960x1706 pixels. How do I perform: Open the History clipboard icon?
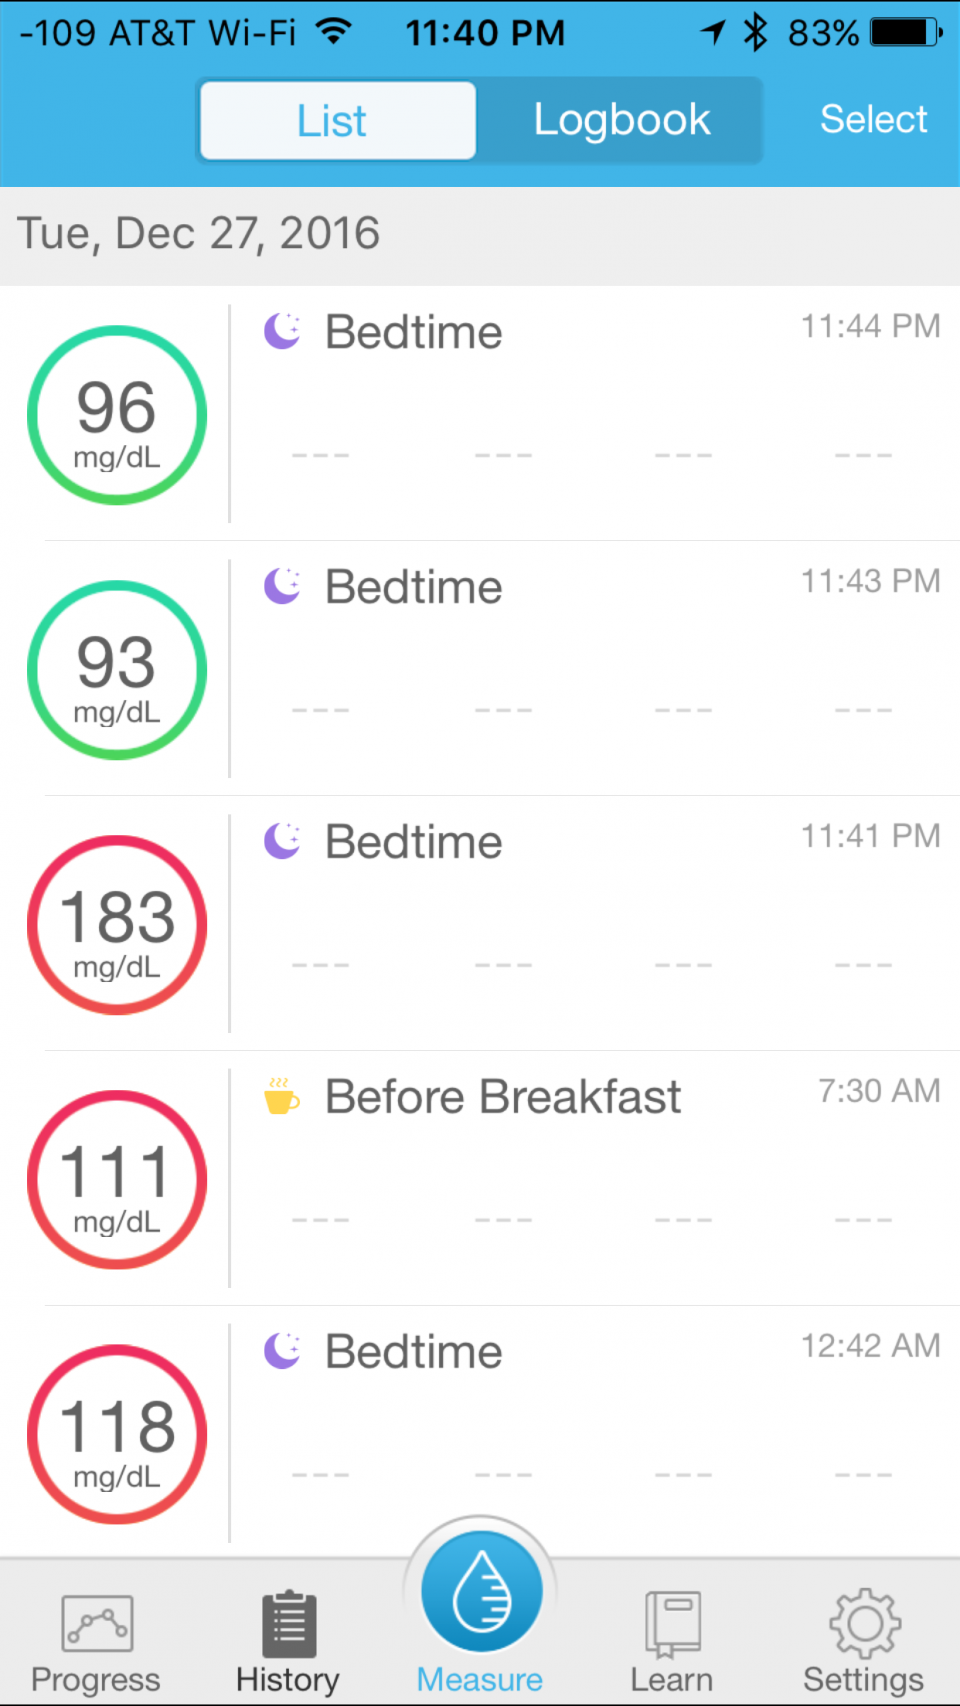pyautogui.click(x=289, y=1624)
